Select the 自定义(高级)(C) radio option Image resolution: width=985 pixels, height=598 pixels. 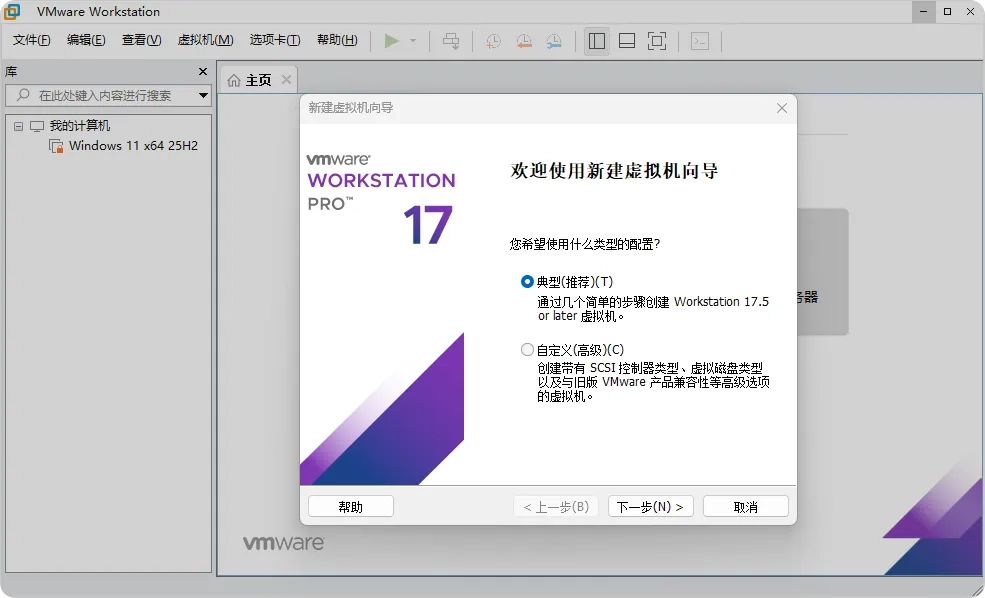tap(527, 349)
